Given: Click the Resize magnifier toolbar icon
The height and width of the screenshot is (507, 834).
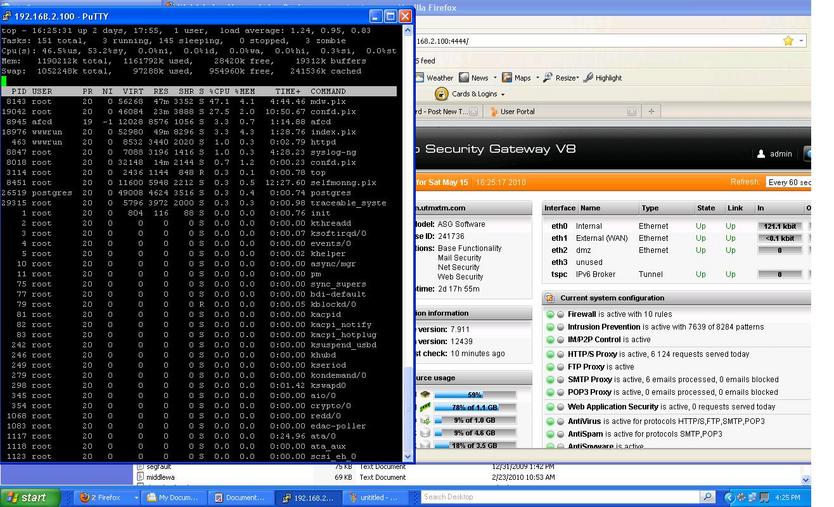Looking at the screenshot, I should pos(548,78).
